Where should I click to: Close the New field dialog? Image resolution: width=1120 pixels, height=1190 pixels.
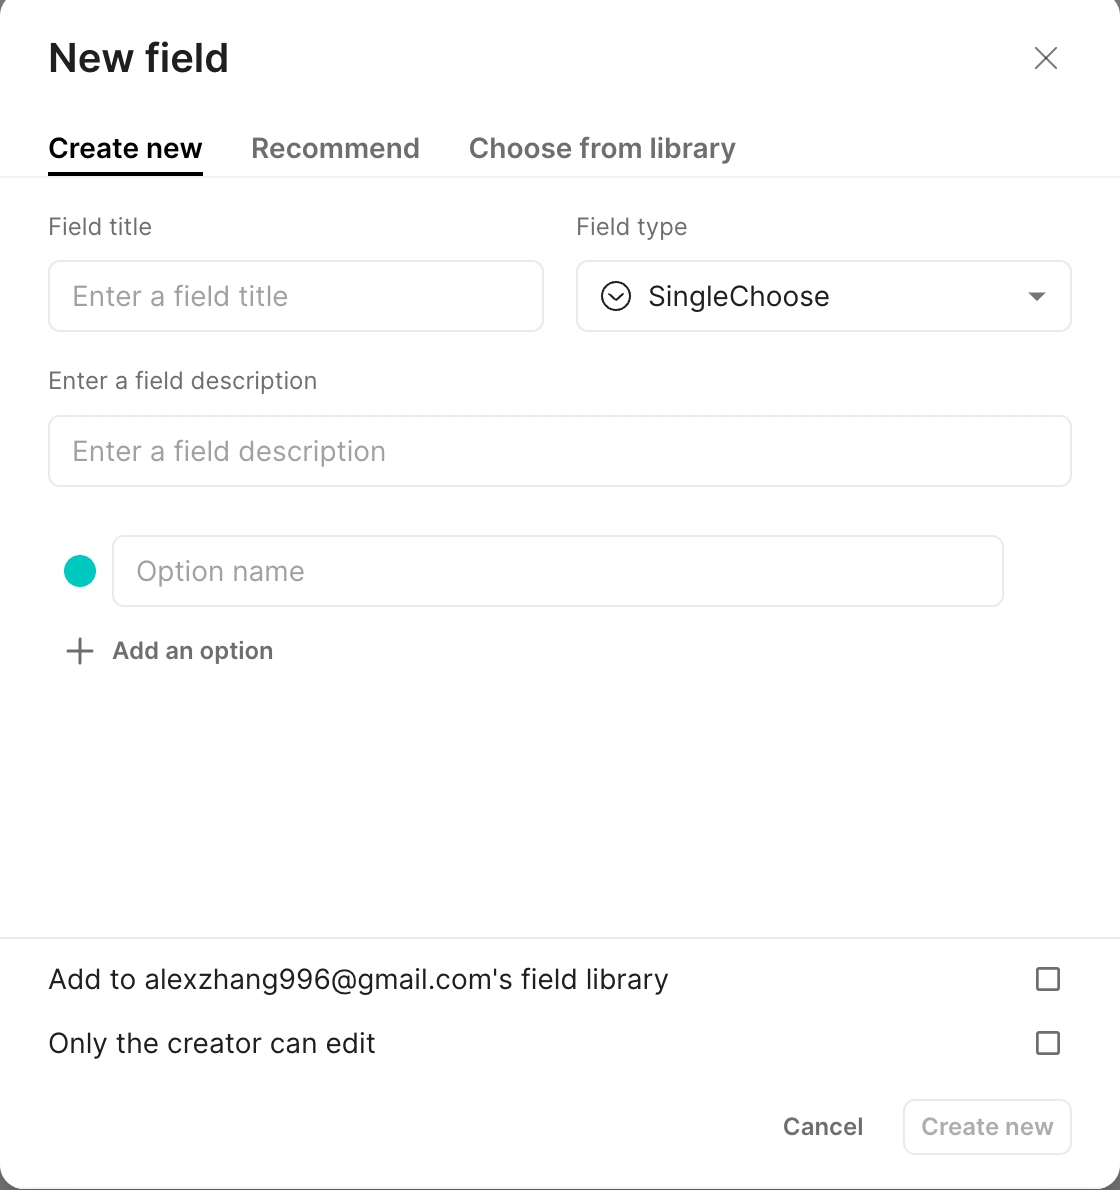click(x=1046, y=58)
